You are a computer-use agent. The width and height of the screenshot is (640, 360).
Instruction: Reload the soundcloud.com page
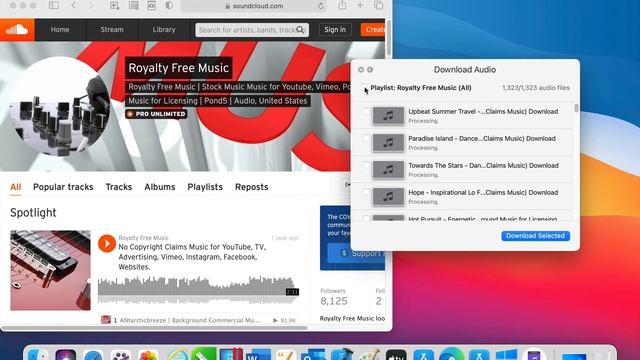[x=321, y=6]
